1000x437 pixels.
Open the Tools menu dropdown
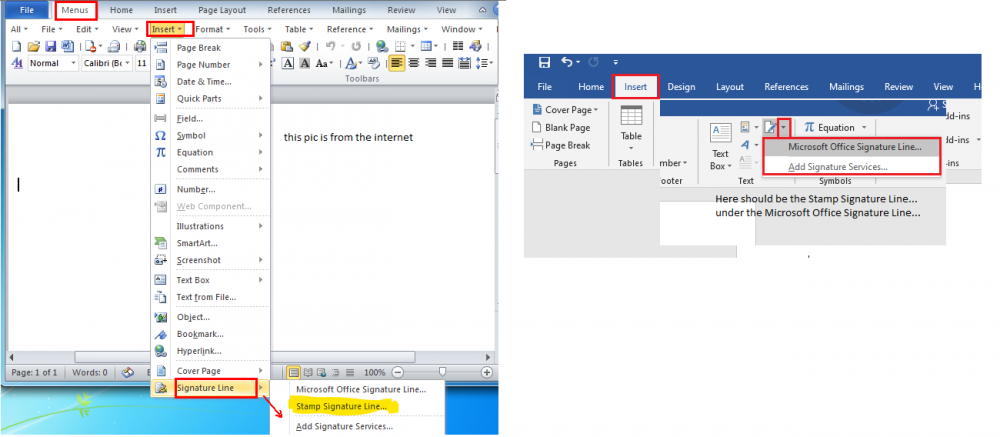[x=257, y=29]
